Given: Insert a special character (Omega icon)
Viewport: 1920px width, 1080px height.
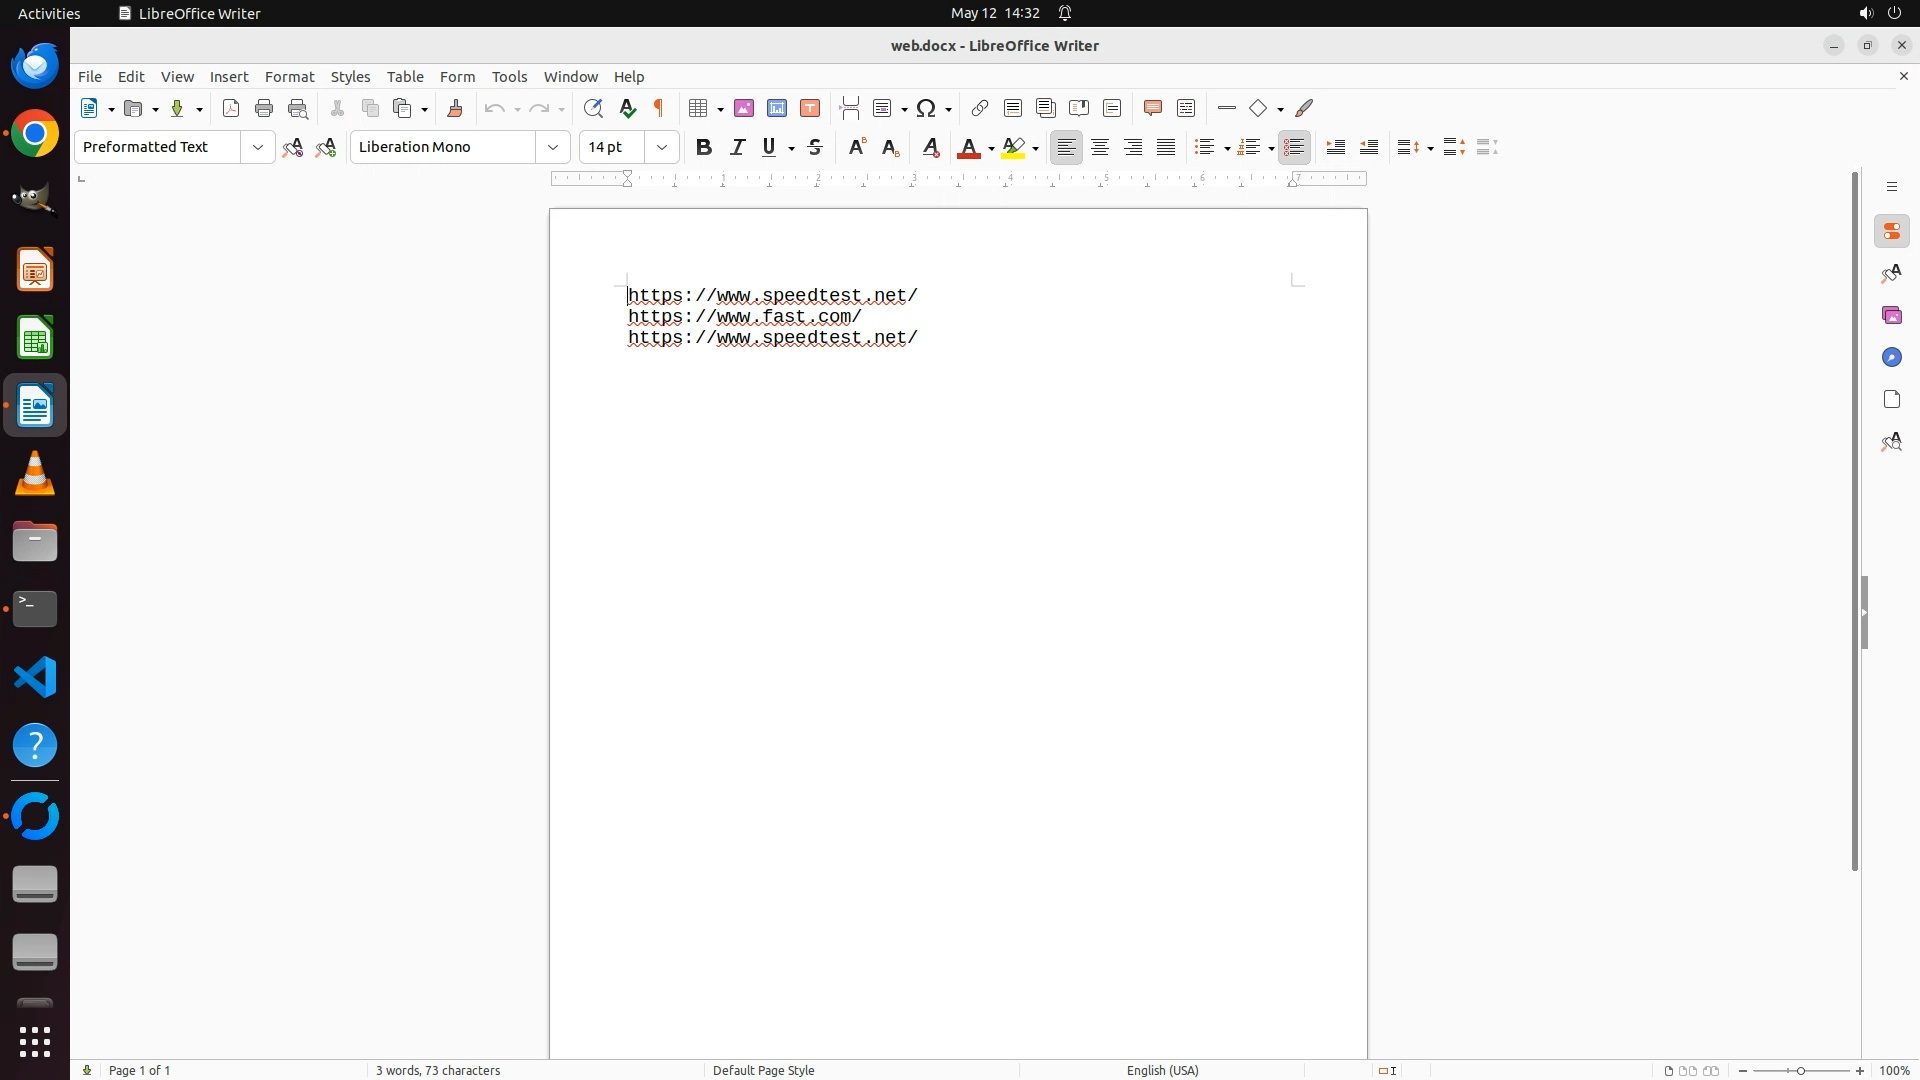Looking at the screenshot, I should click(927, 109).
